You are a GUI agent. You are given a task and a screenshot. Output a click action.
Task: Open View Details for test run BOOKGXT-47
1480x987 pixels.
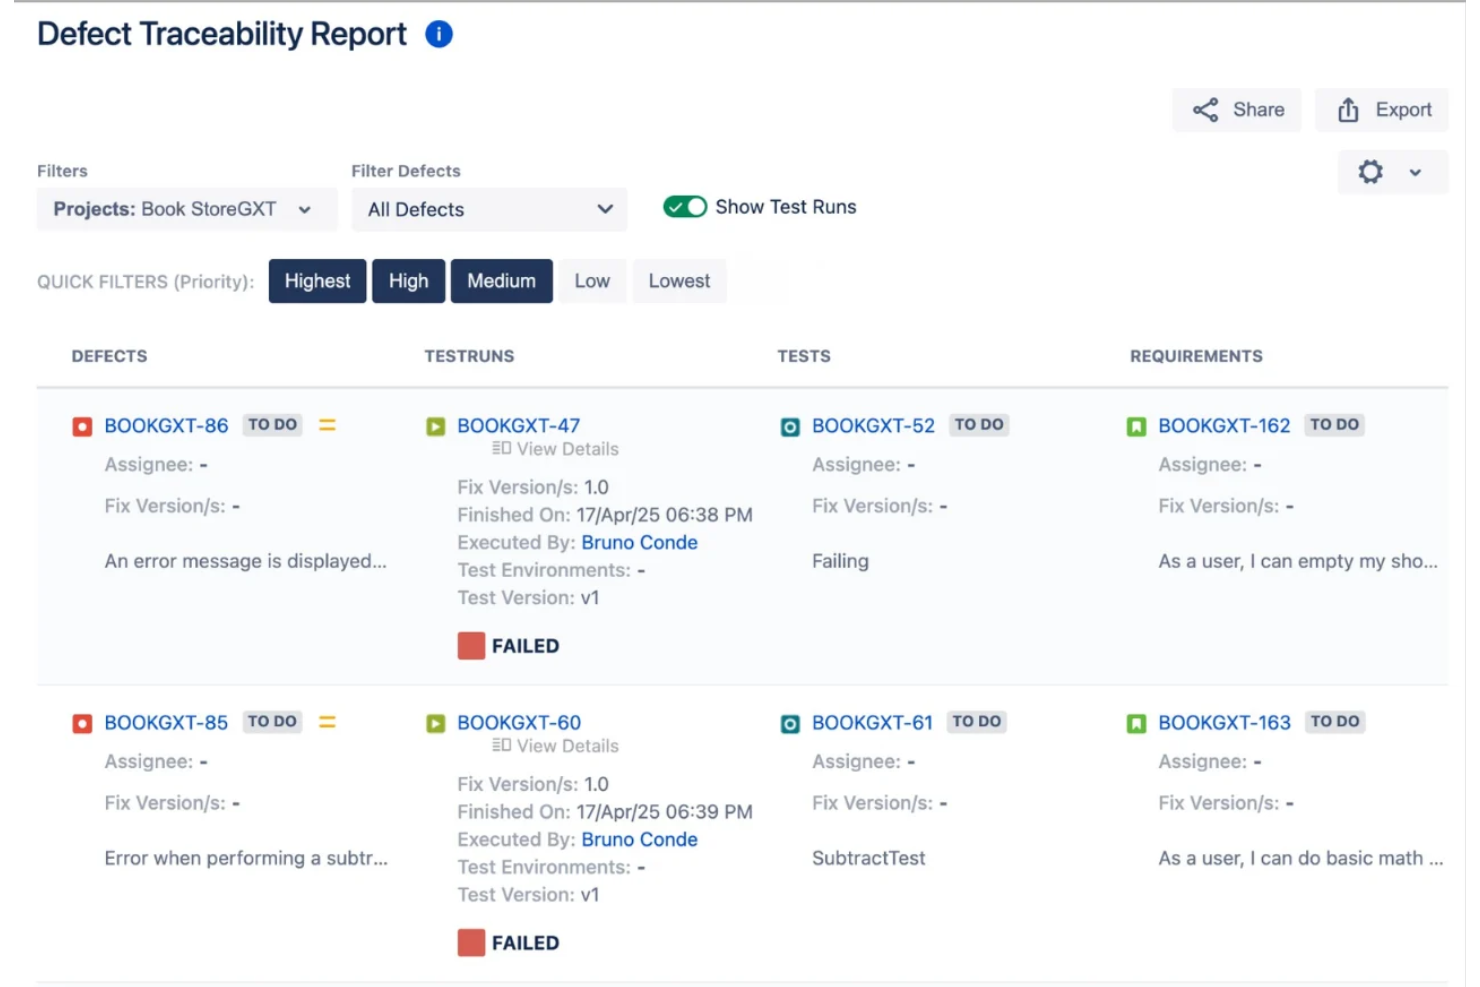pos(553,448)
